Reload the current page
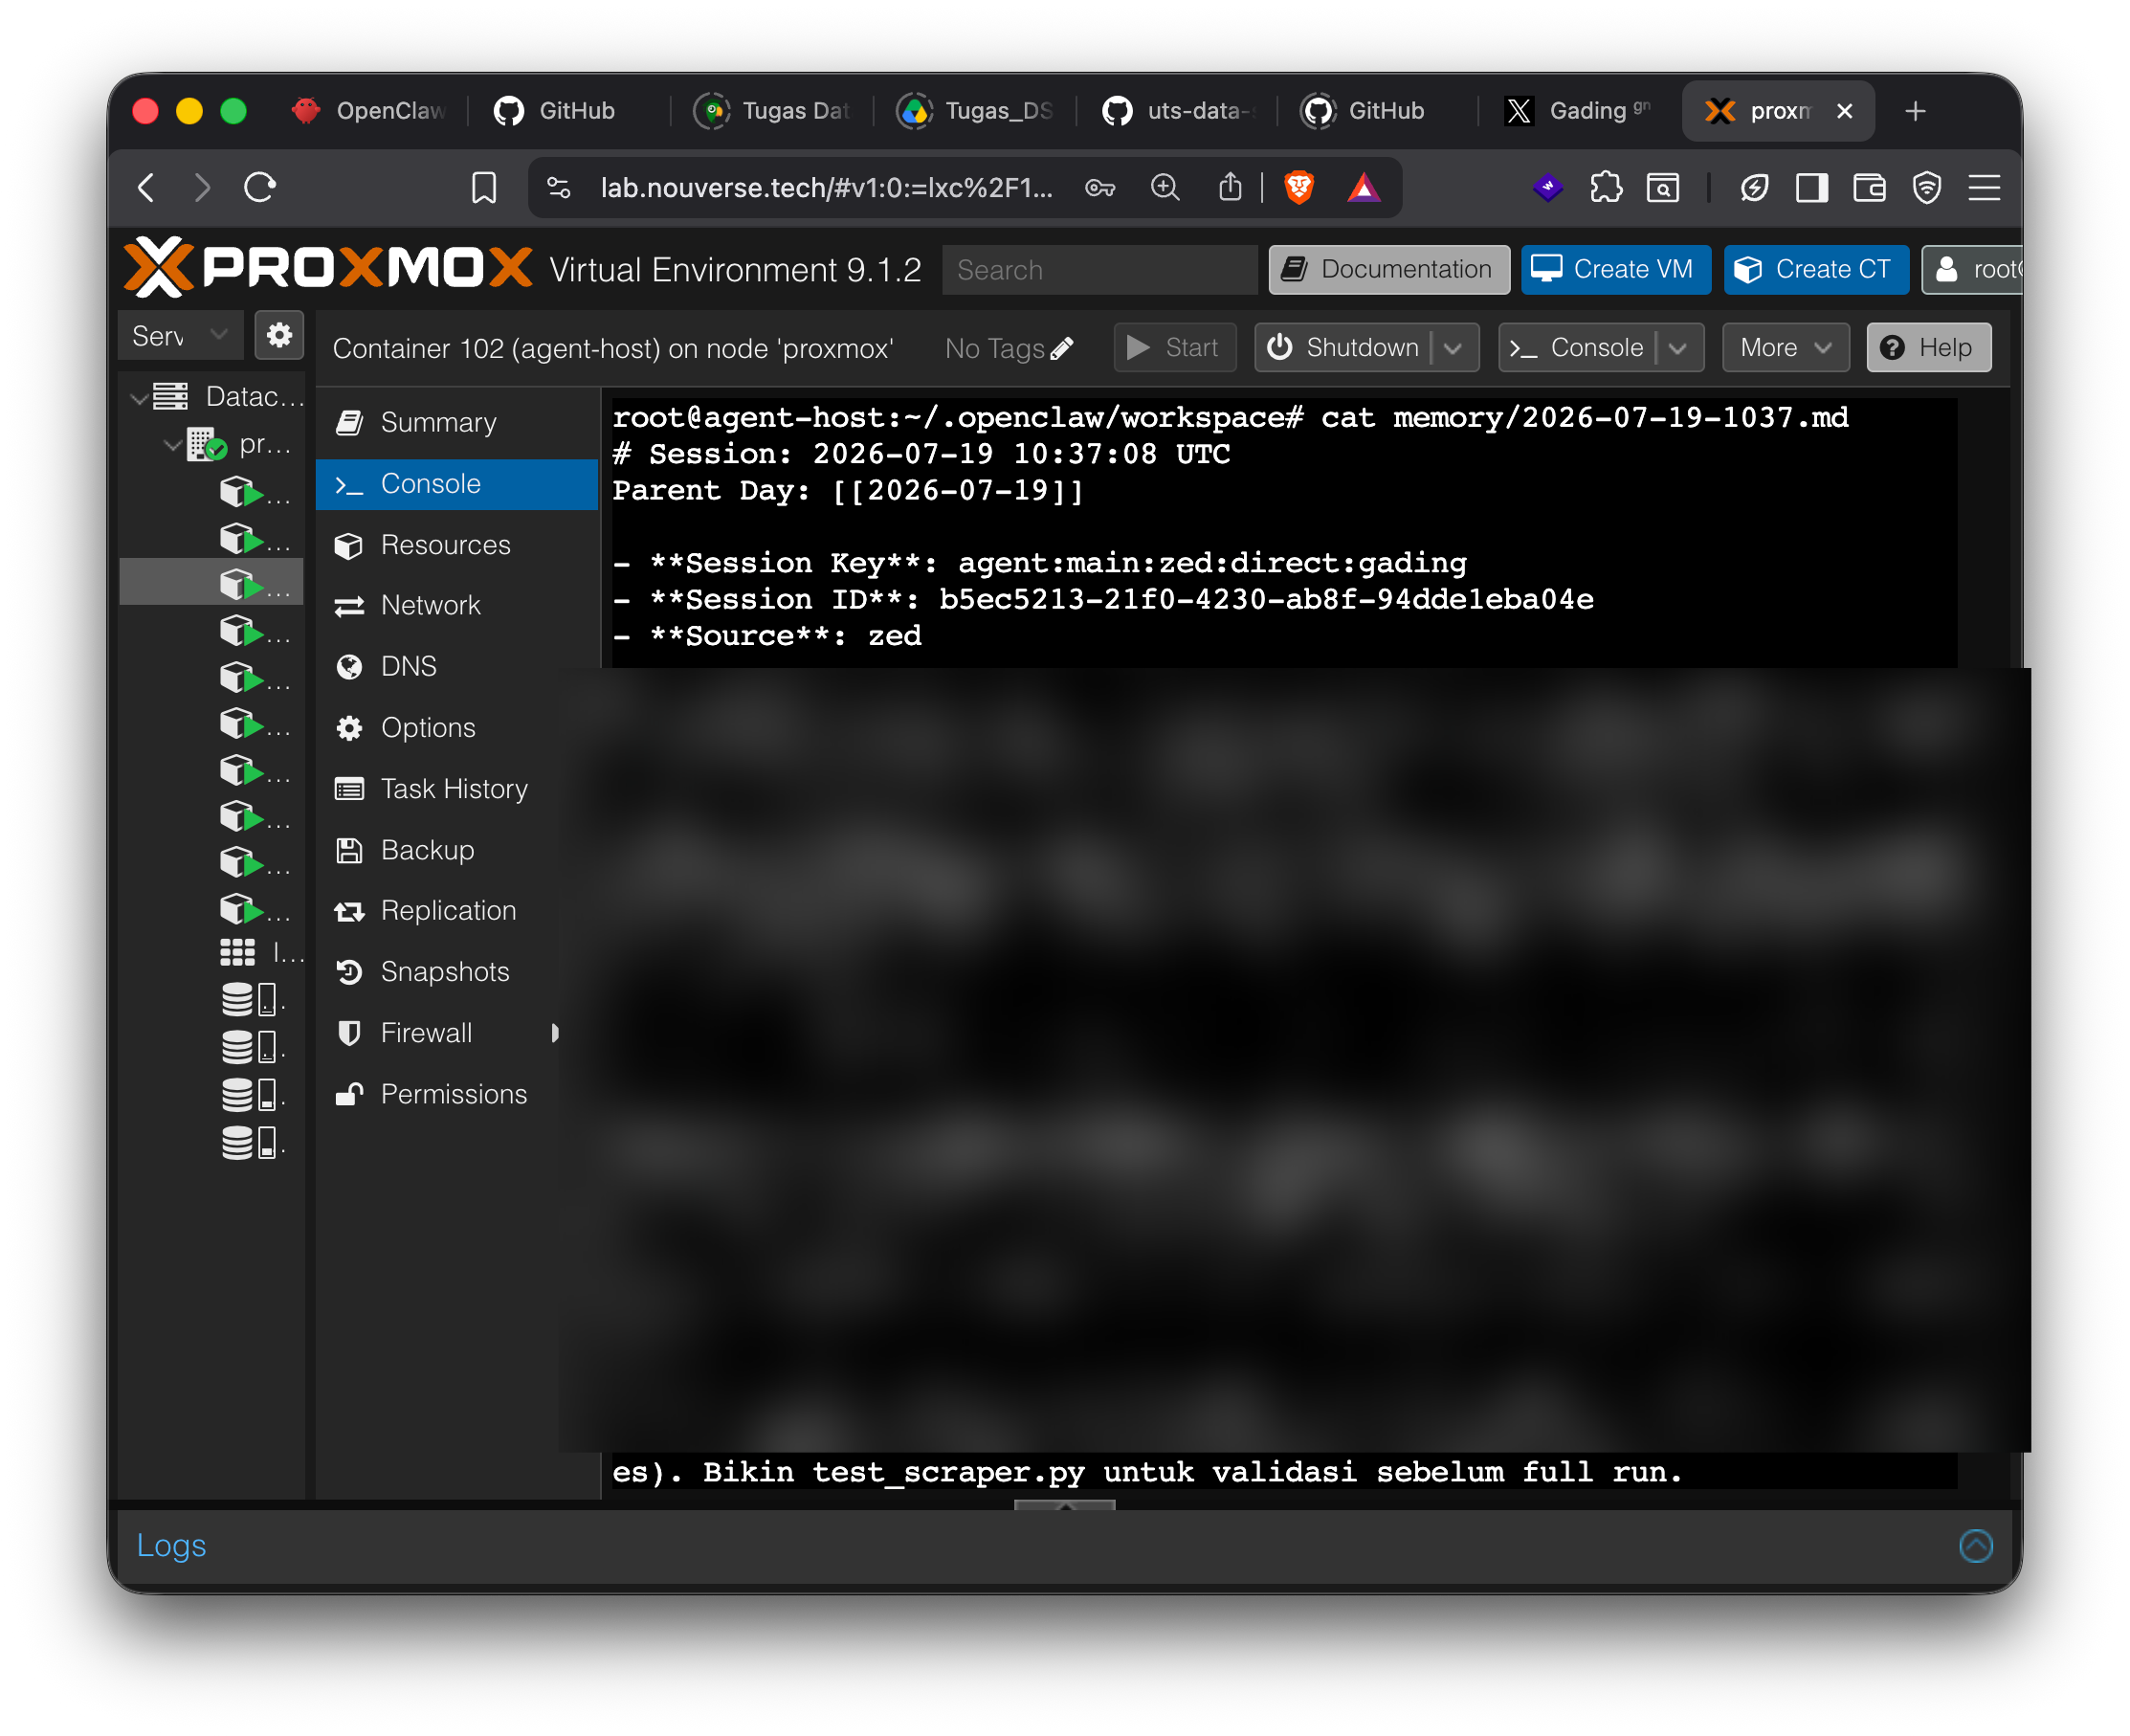 point(260,187)
